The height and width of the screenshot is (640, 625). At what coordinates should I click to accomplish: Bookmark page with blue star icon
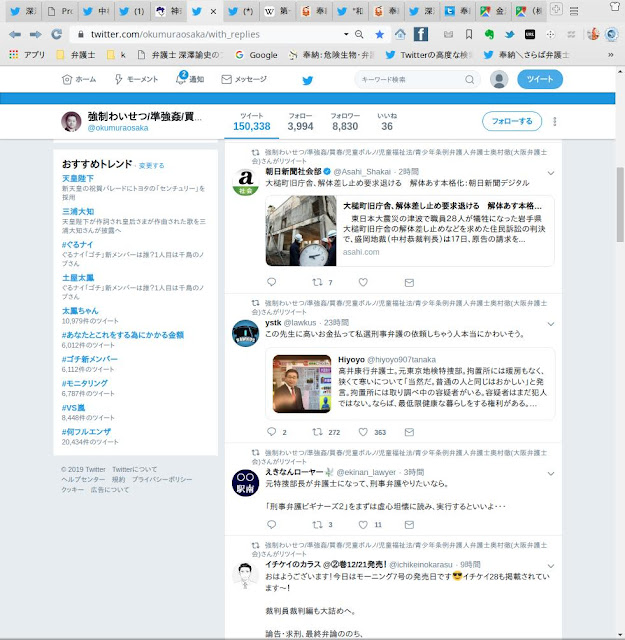[x=380, y=35]
